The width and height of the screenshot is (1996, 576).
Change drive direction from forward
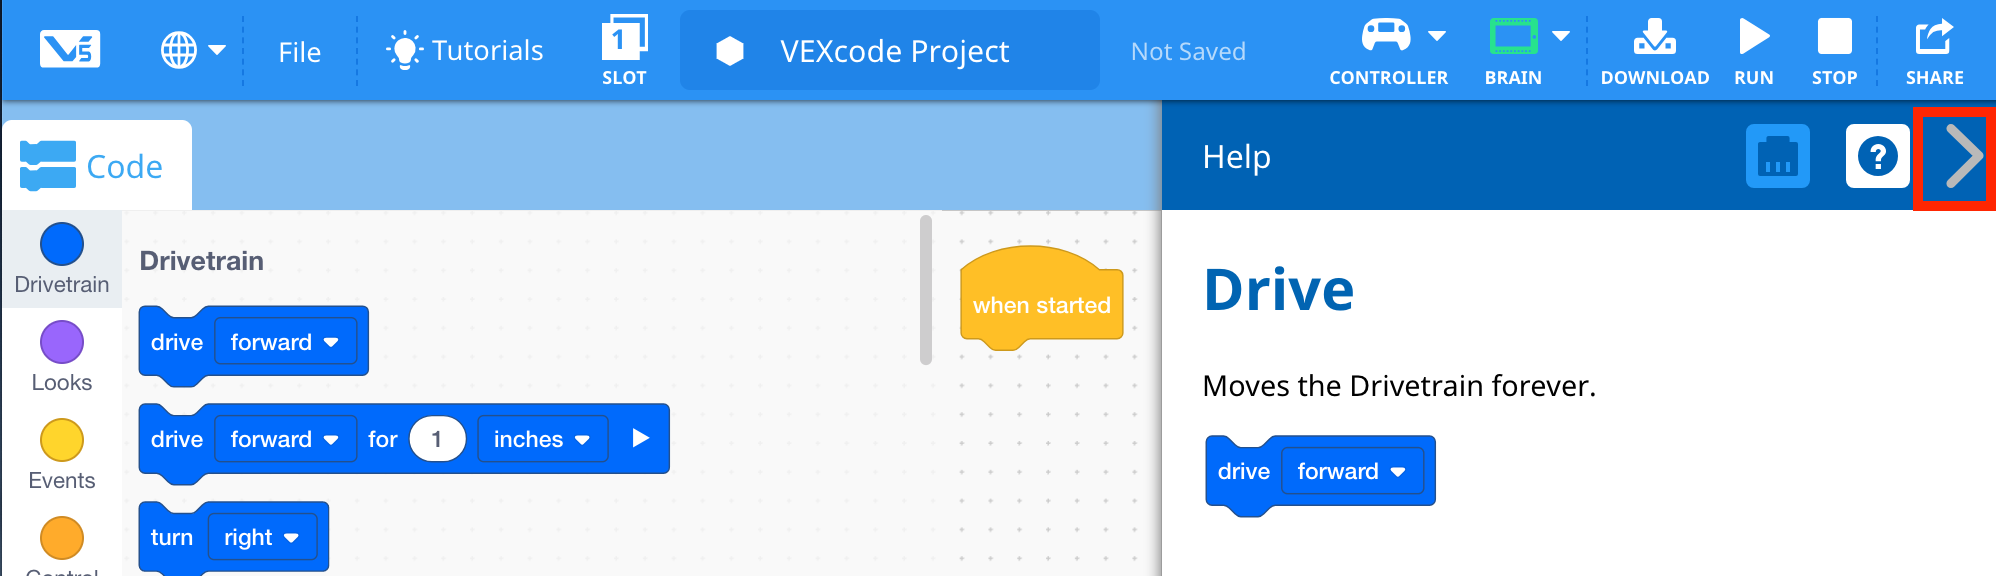point(285,341)
